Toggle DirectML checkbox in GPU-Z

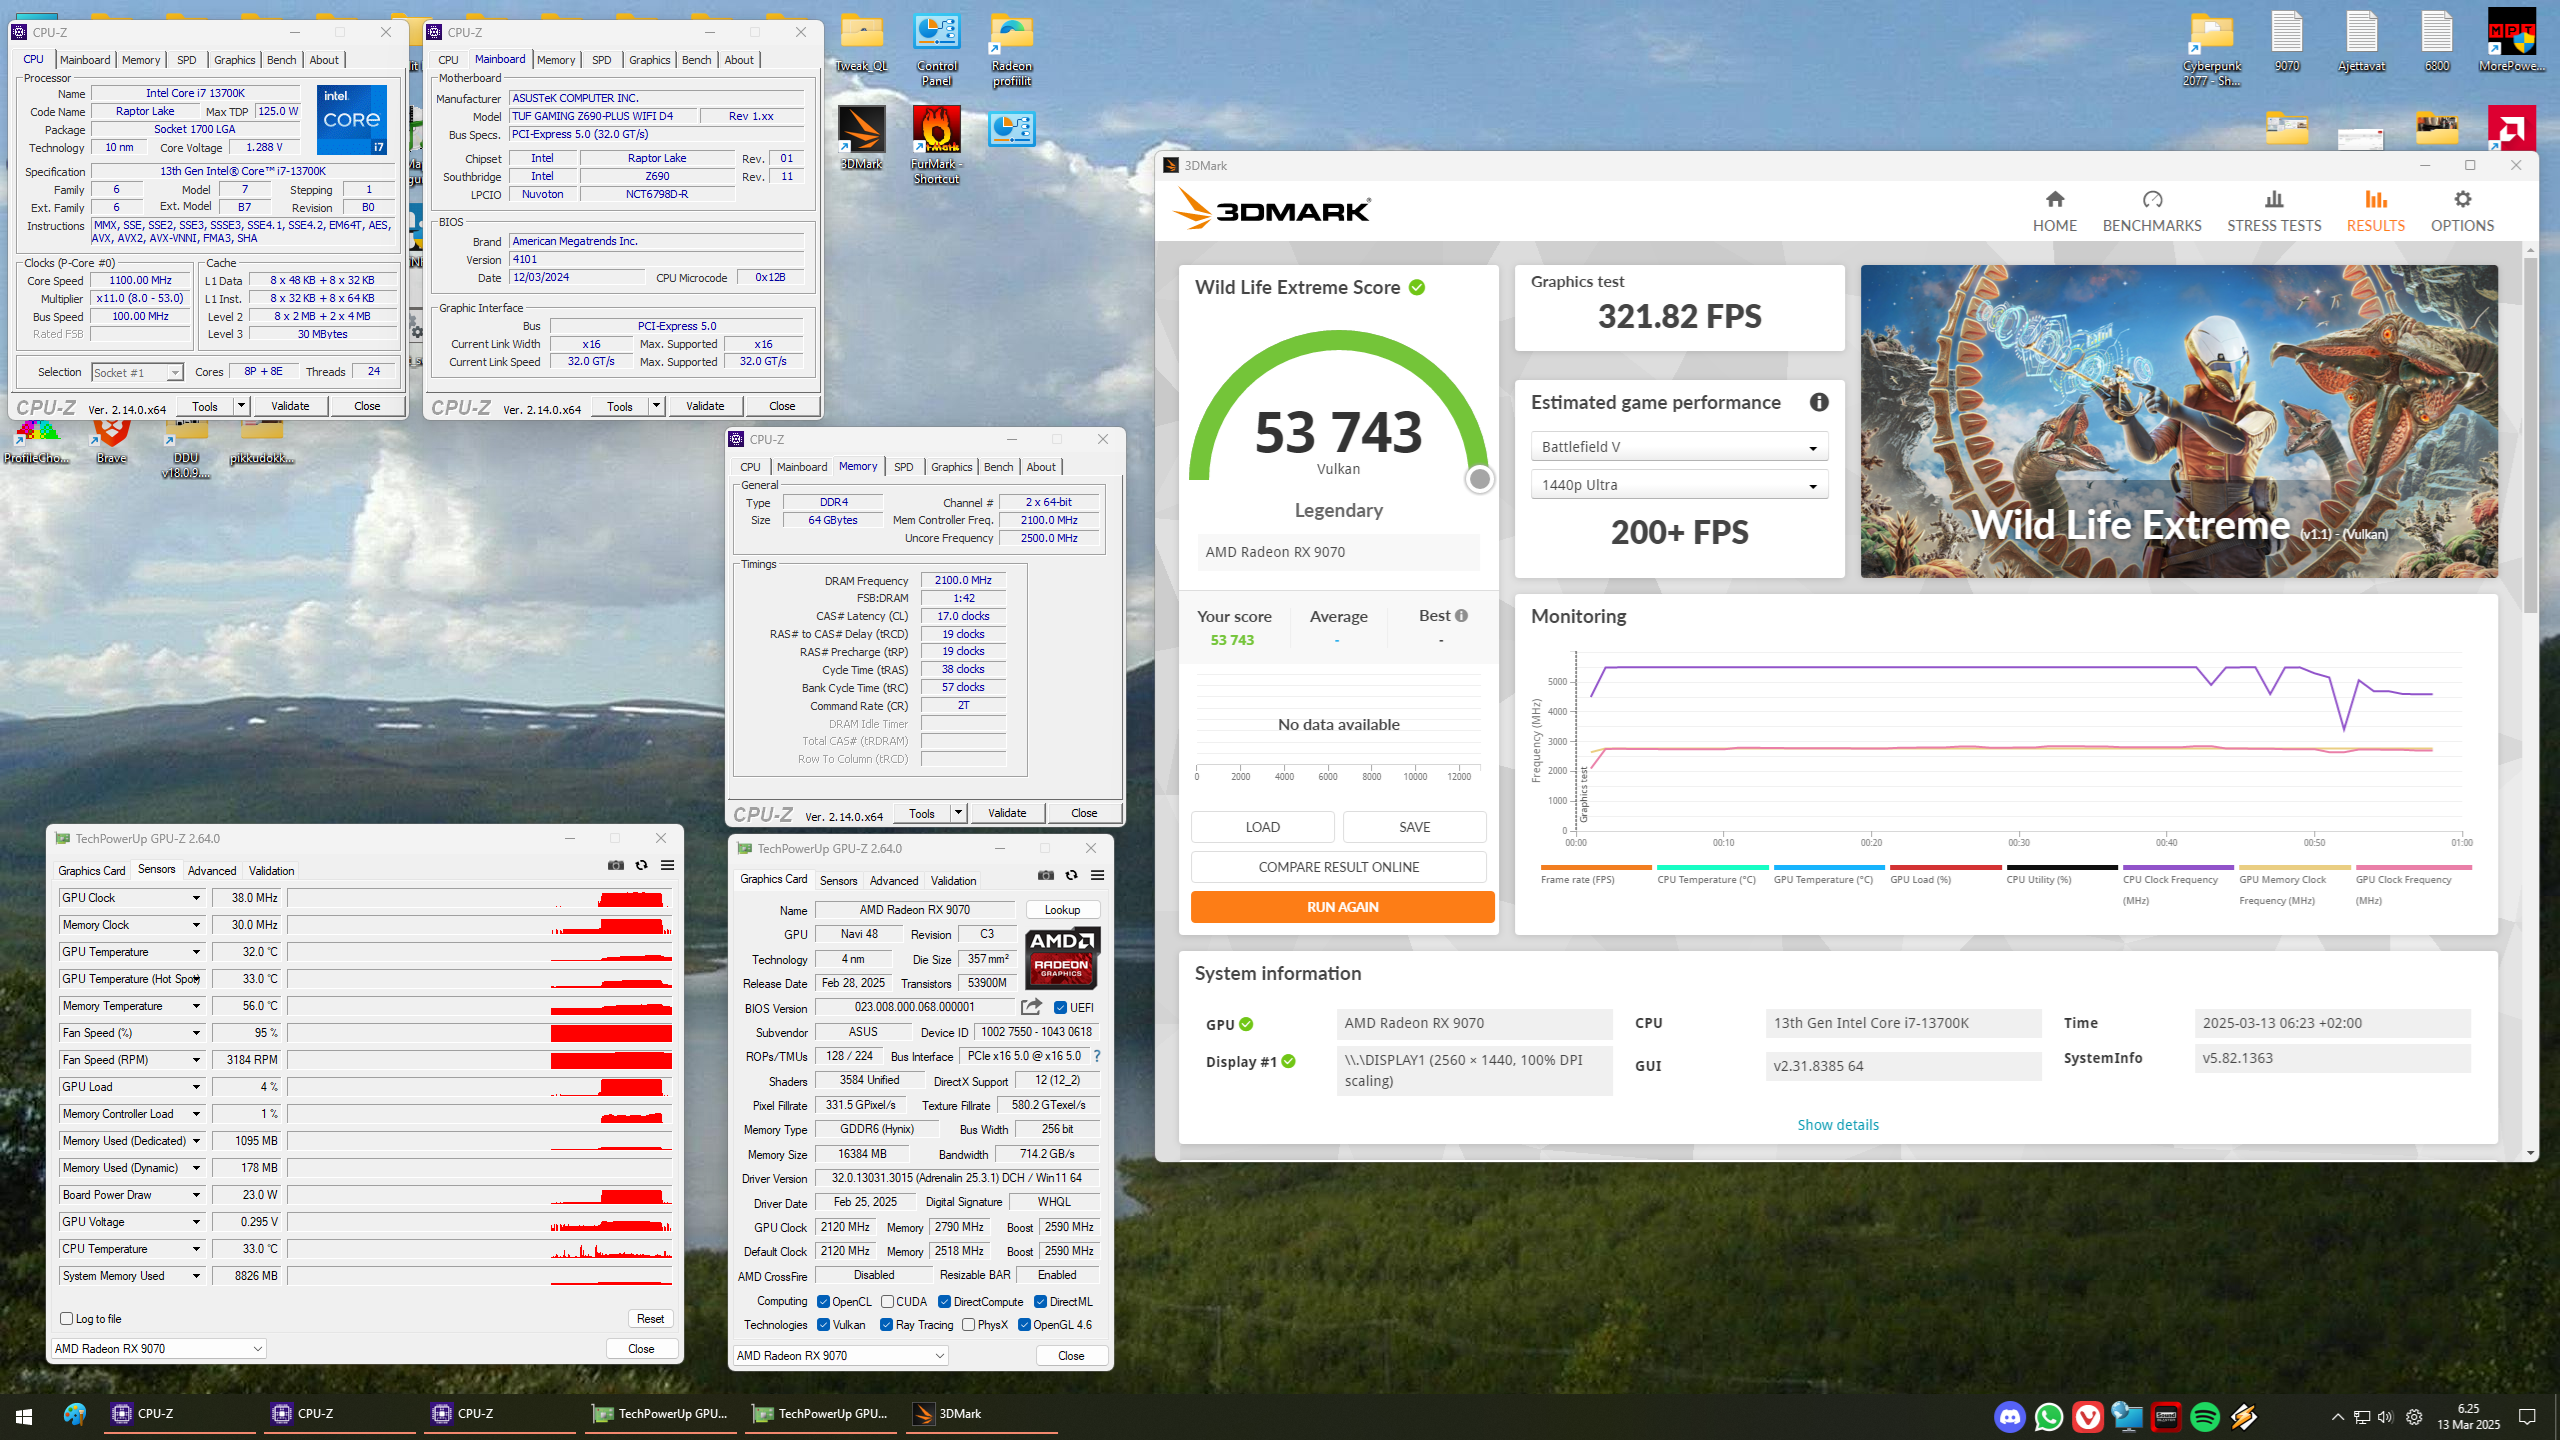click(x=1040, y=1301)
